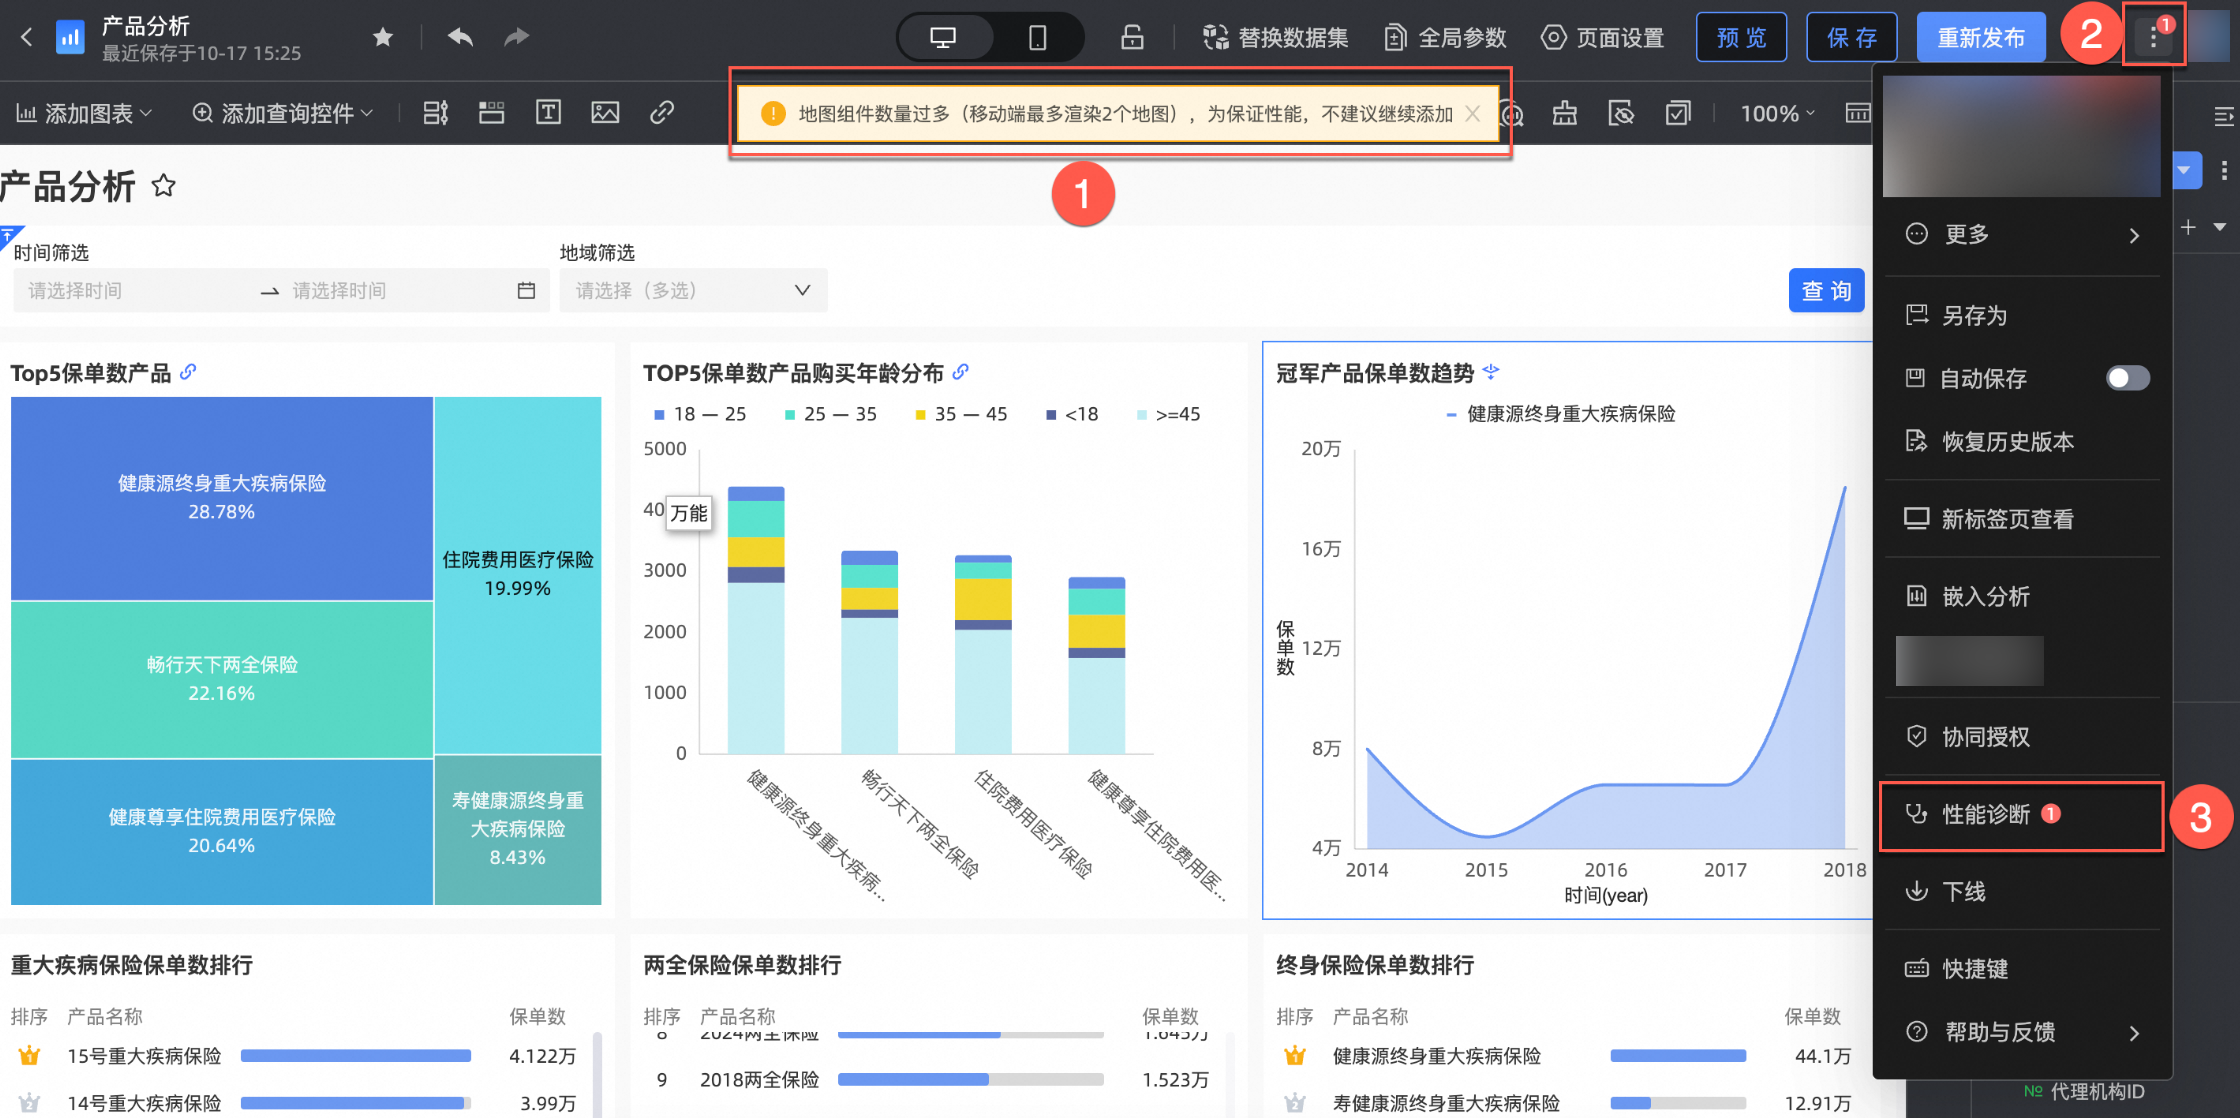
Task: Favorite the 产品分析 dashboard with the outline star
Action: coord(164,186)
